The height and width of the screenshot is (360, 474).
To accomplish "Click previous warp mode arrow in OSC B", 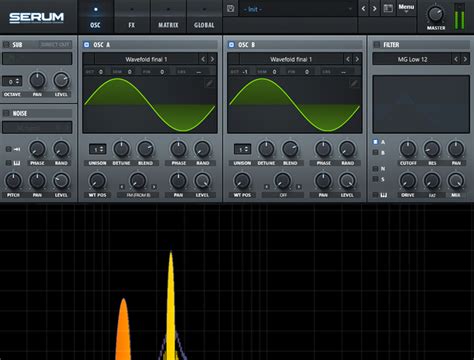I will (266, 187).
